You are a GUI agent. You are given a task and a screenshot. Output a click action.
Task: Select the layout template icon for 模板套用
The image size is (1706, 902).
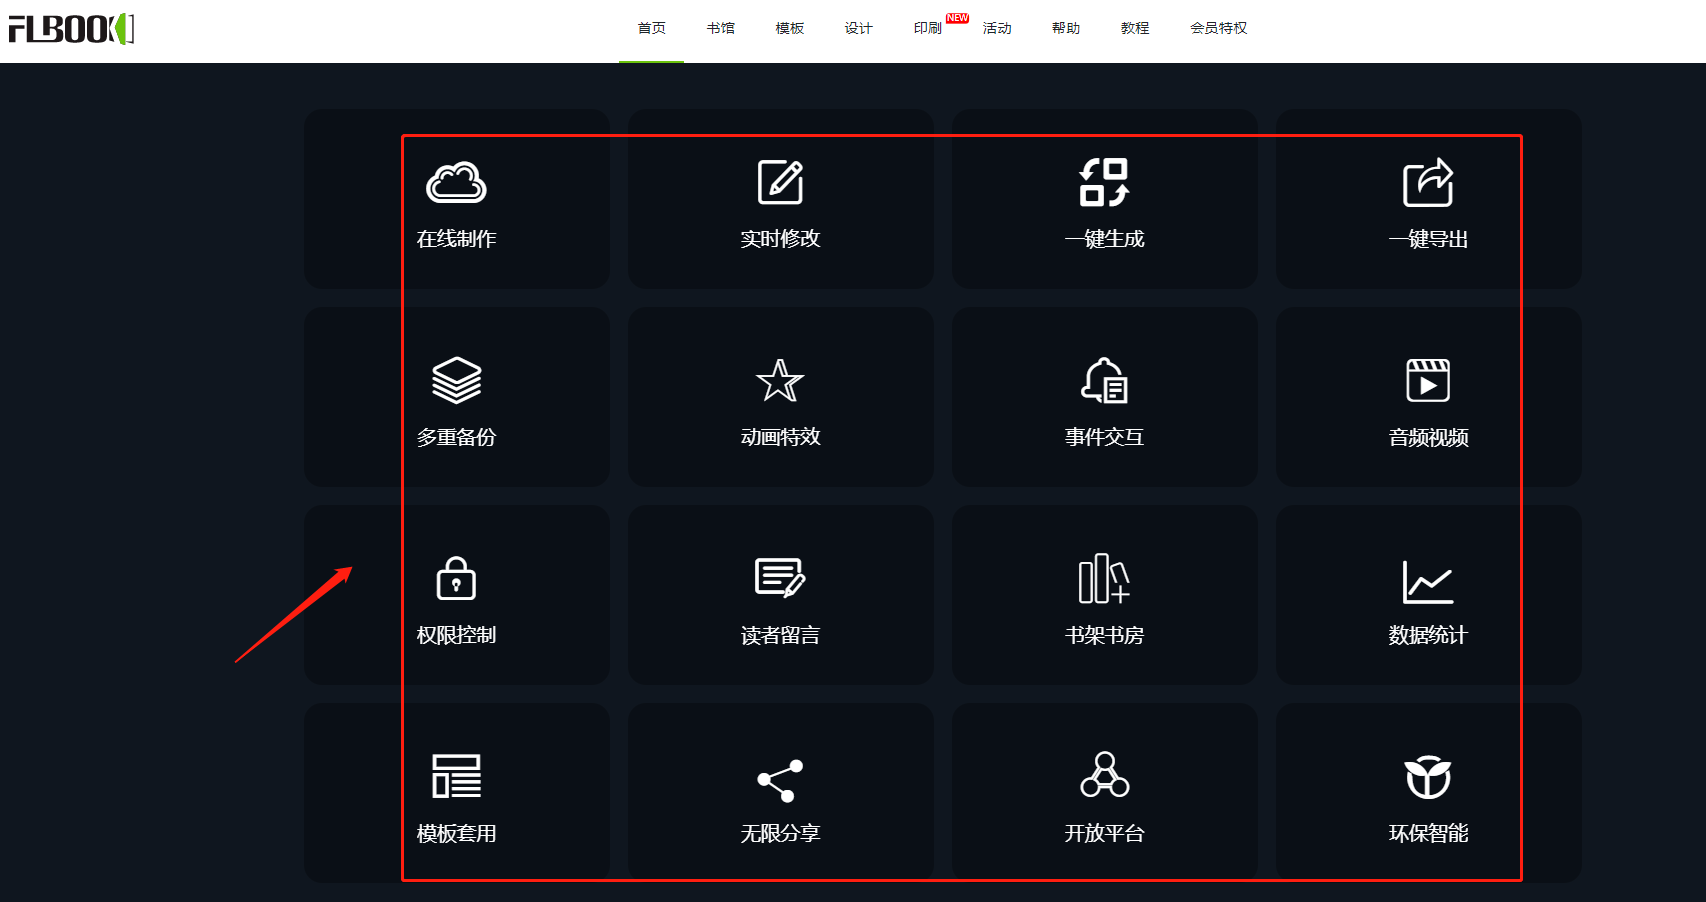pyautogui.click(x=456, y=776)
